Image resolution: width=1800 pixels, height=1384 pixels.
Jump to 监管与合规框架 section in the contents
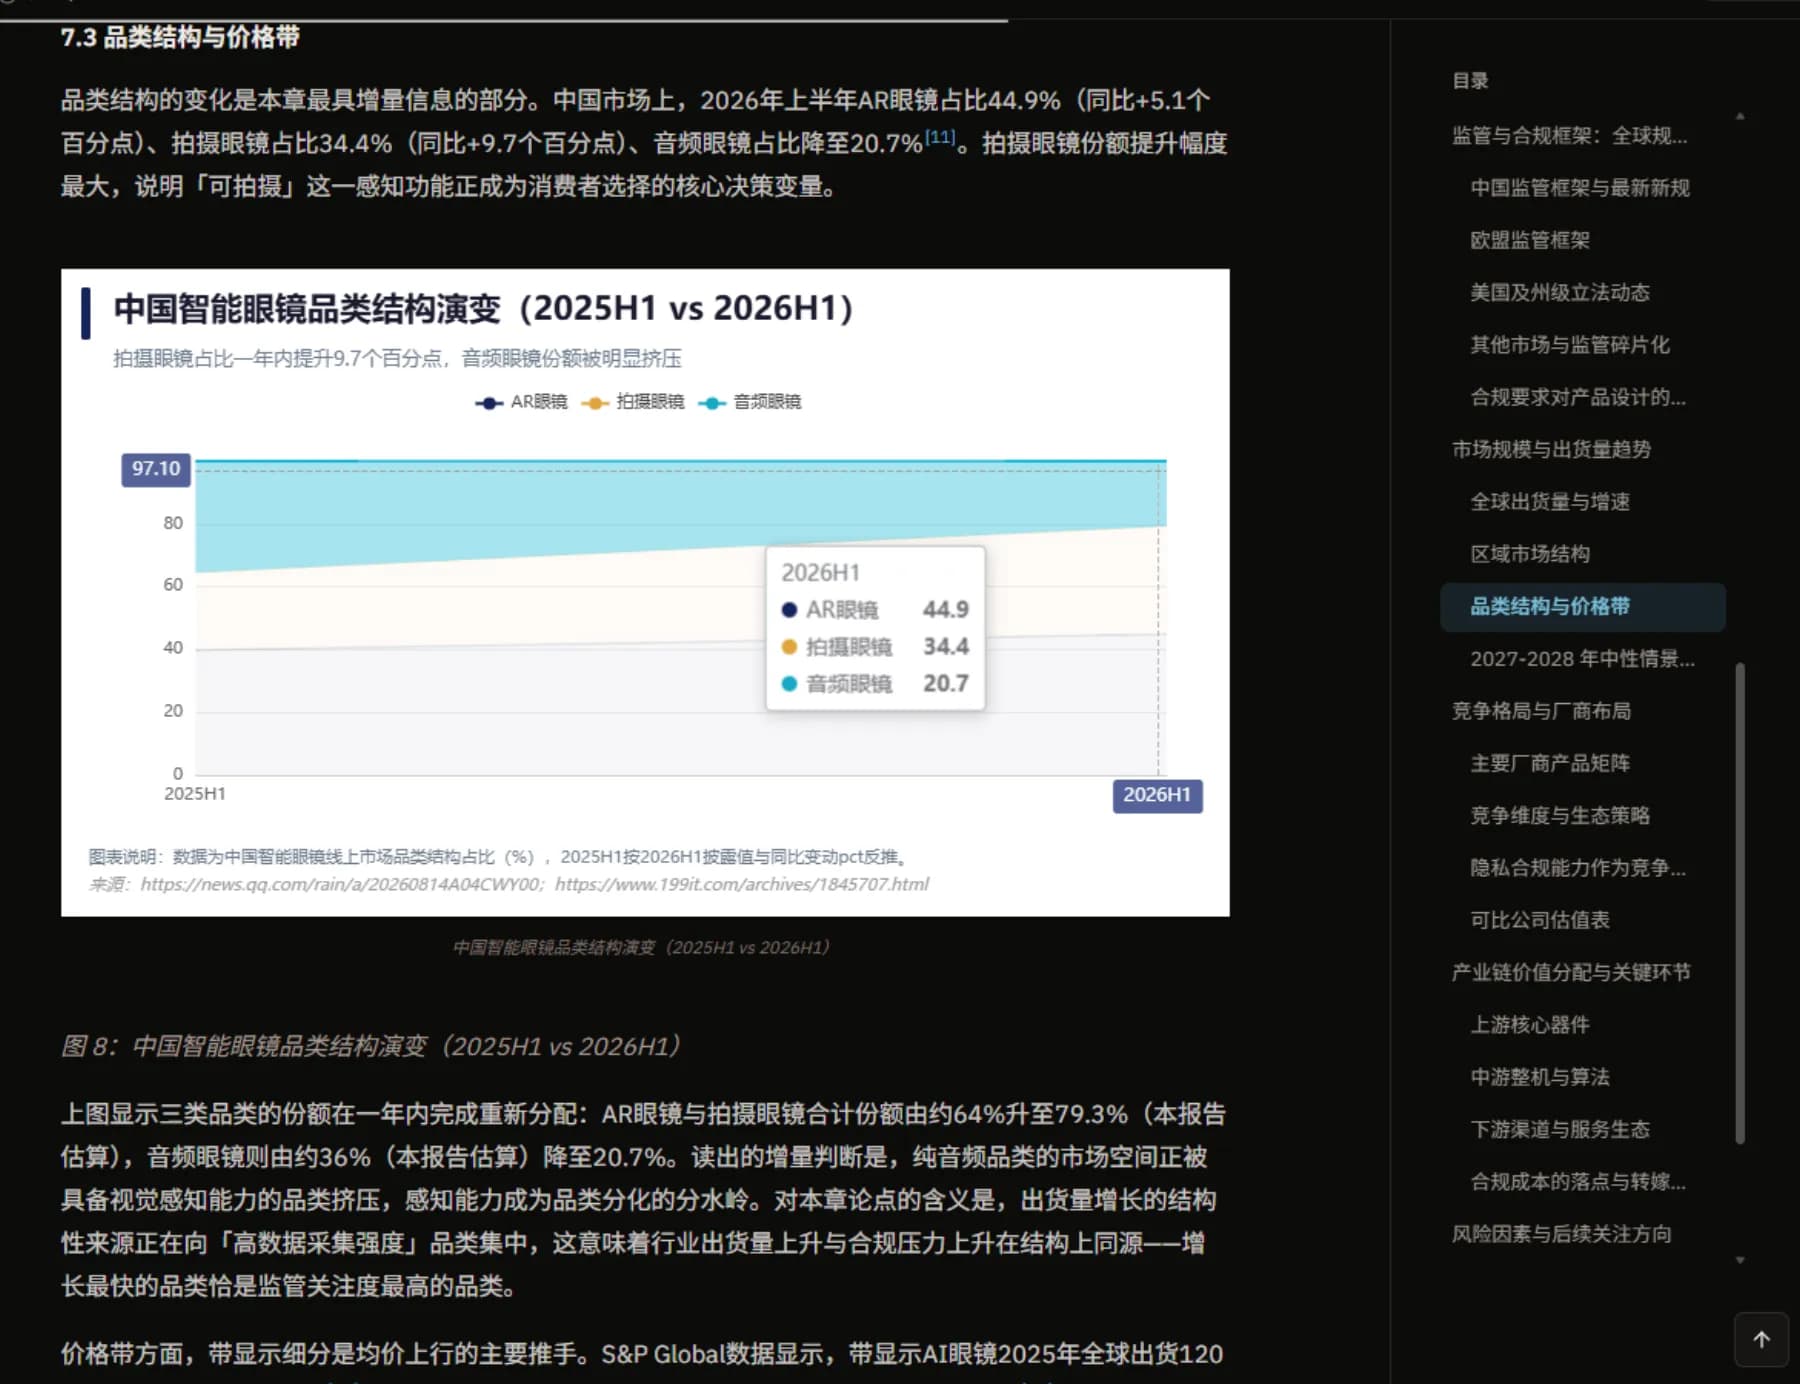pos(1570,136)
